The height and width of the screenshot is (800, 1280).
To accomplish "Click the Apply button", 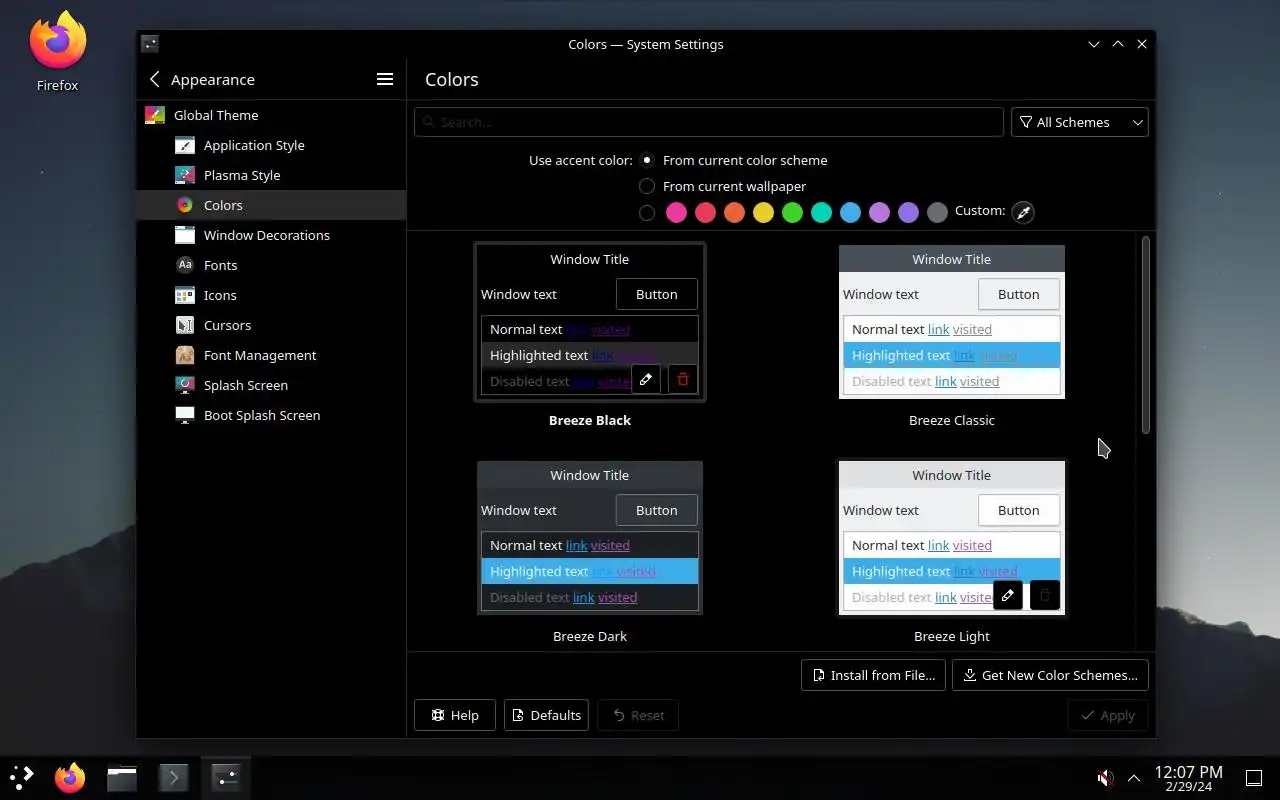I will point(1108,715).
